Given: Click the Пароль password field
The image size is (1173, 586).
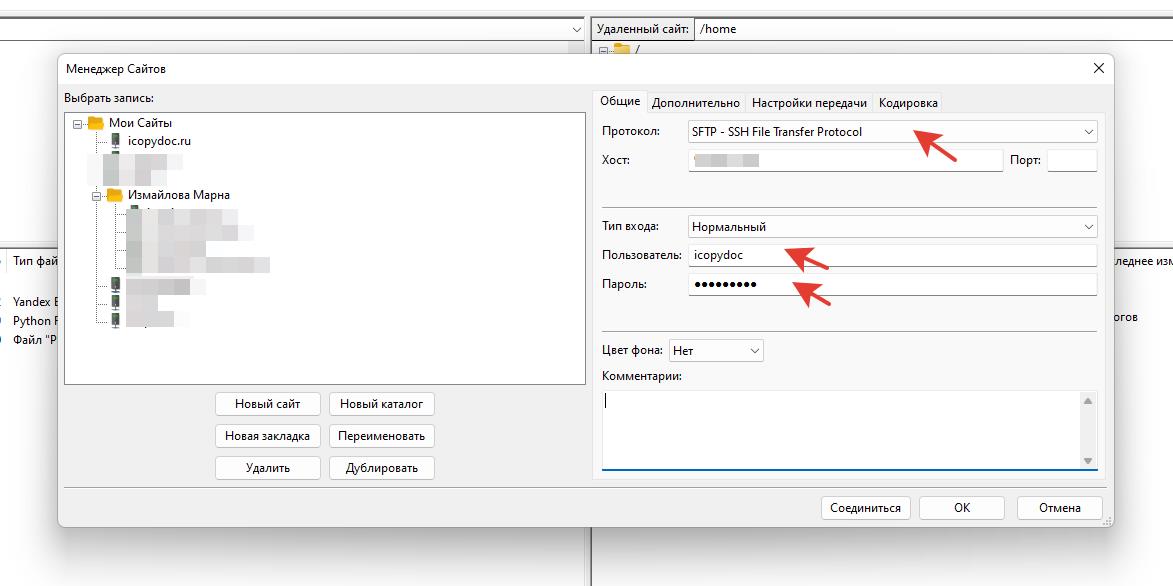Looking at the screenshot, I should coord(892,285).
